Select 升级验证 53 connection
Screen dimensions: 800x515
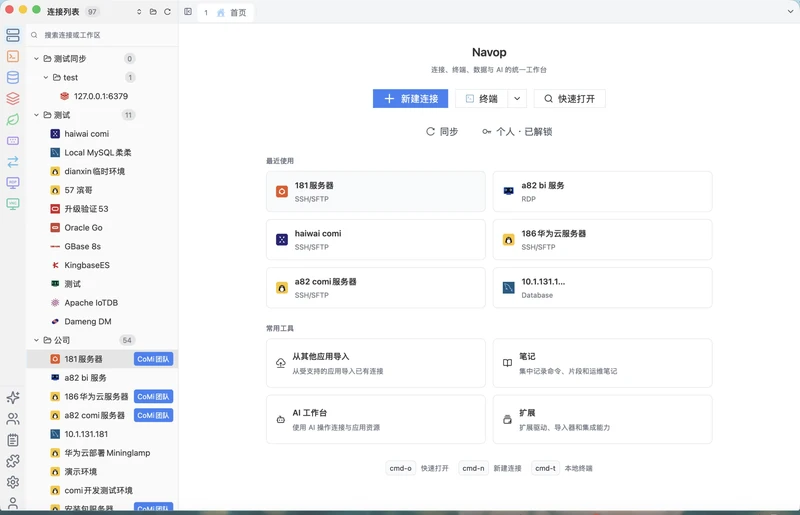[x=102, y=209]
